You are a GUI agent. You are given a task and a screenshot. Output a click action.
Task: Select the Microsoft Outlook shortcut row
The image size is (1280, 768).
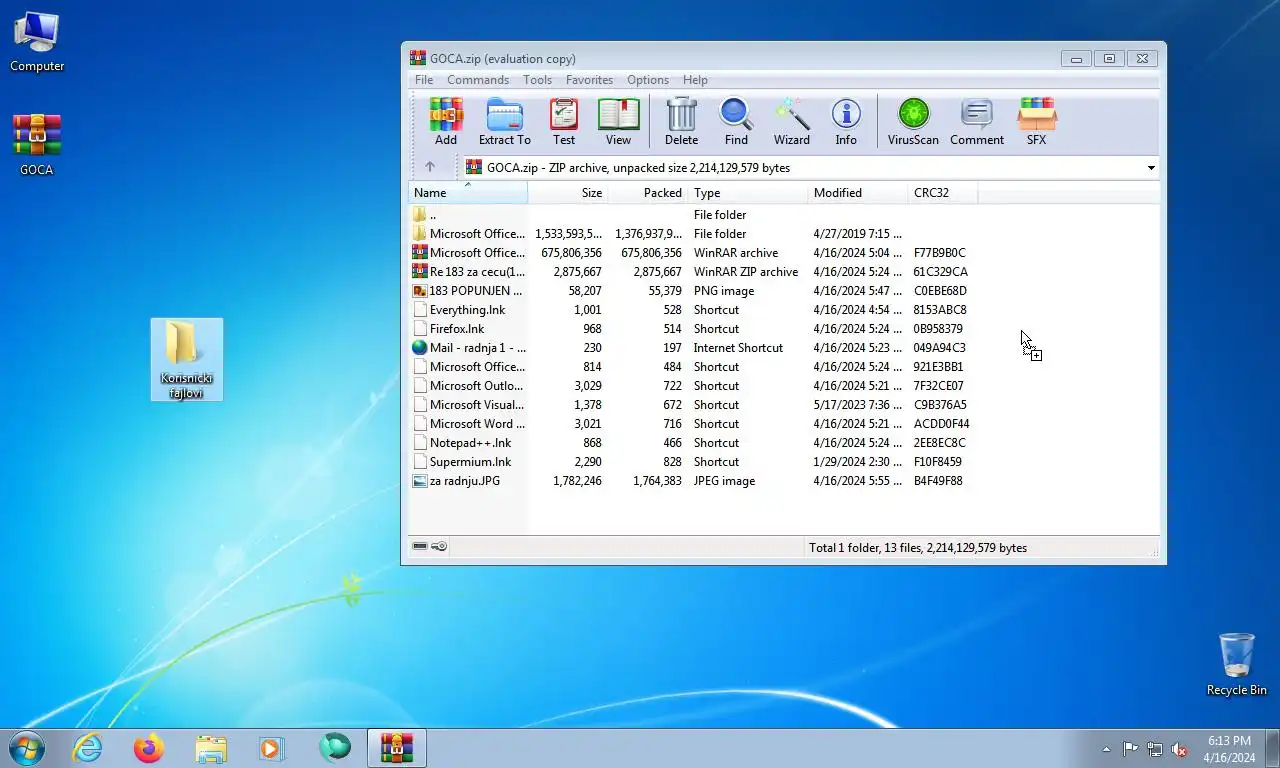click(x=784, y=385)
